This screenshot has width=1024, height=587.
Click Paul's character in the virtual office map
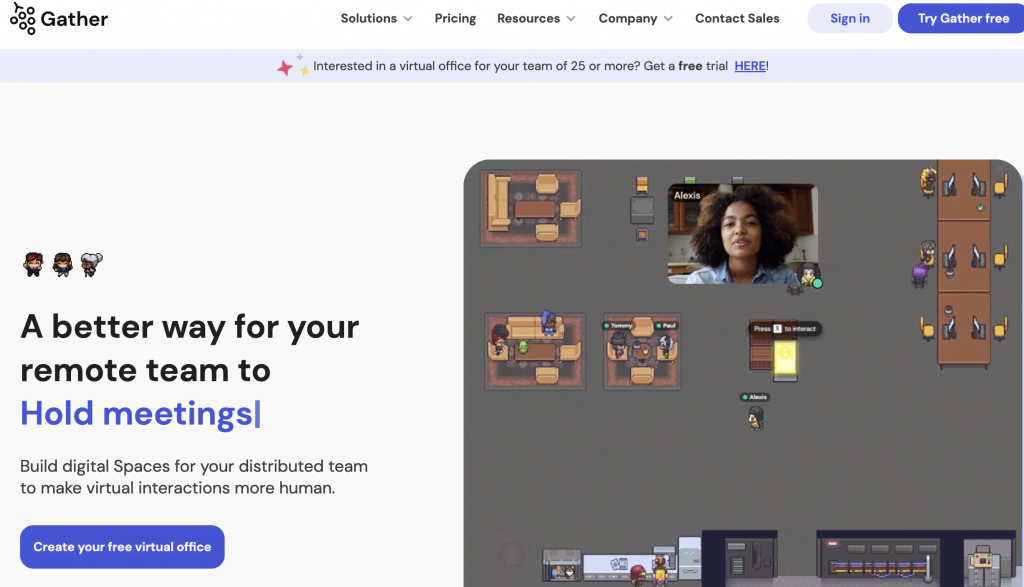[x=666, y=347]
